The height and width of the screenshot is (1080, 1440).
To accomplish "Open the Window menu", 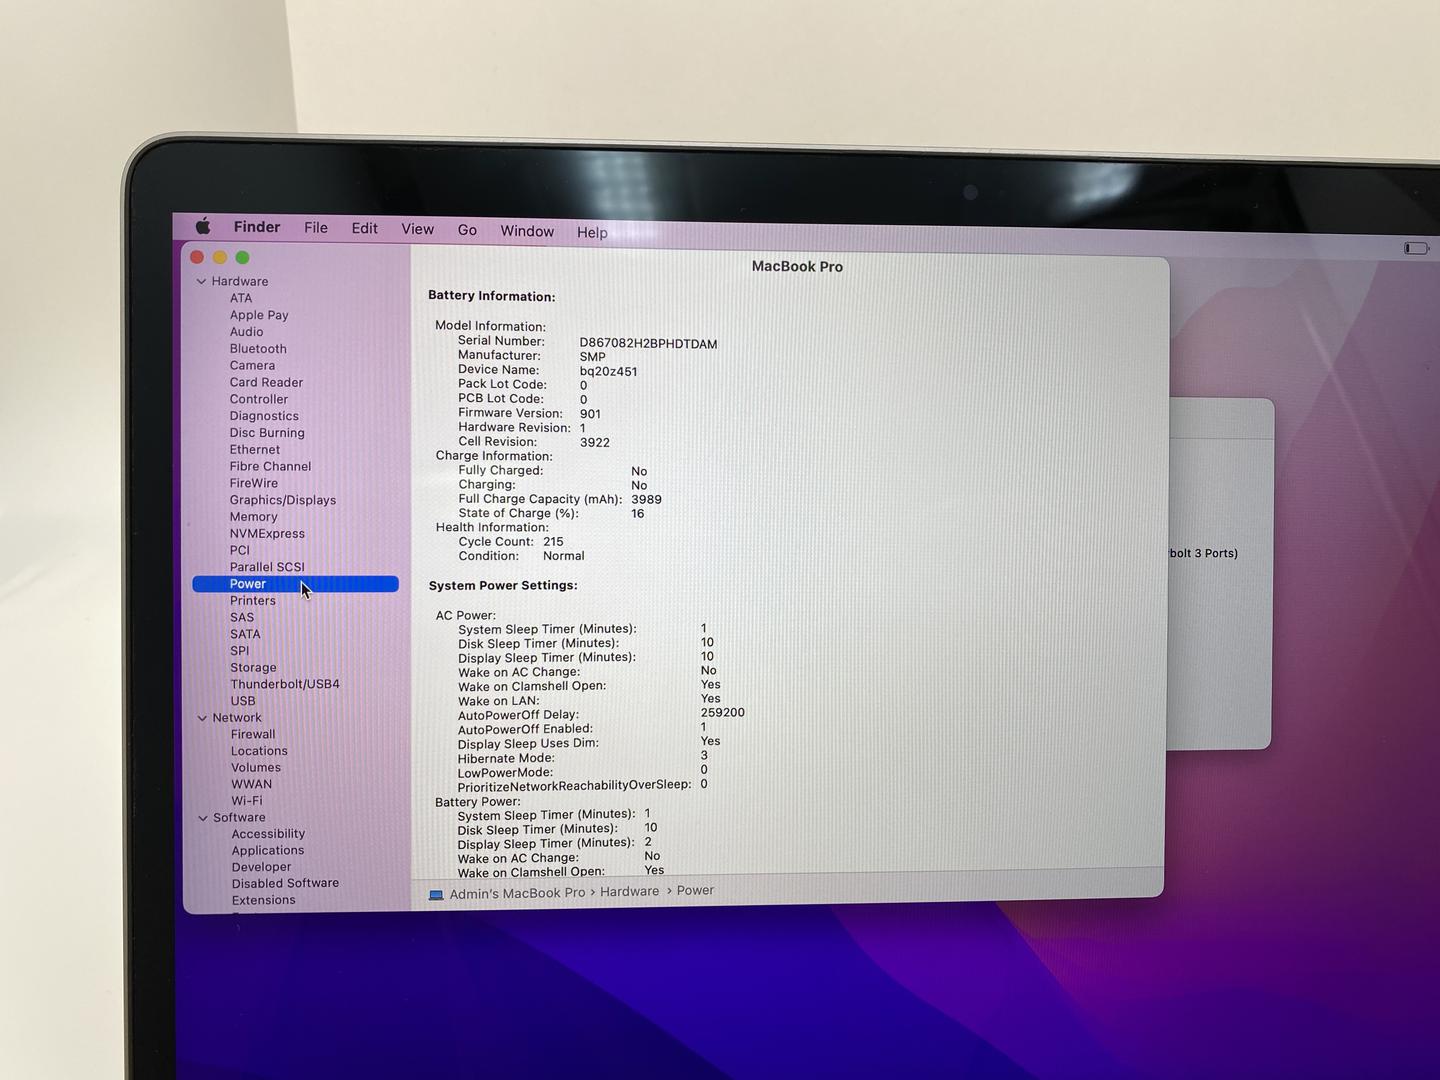I will point(527,231).
